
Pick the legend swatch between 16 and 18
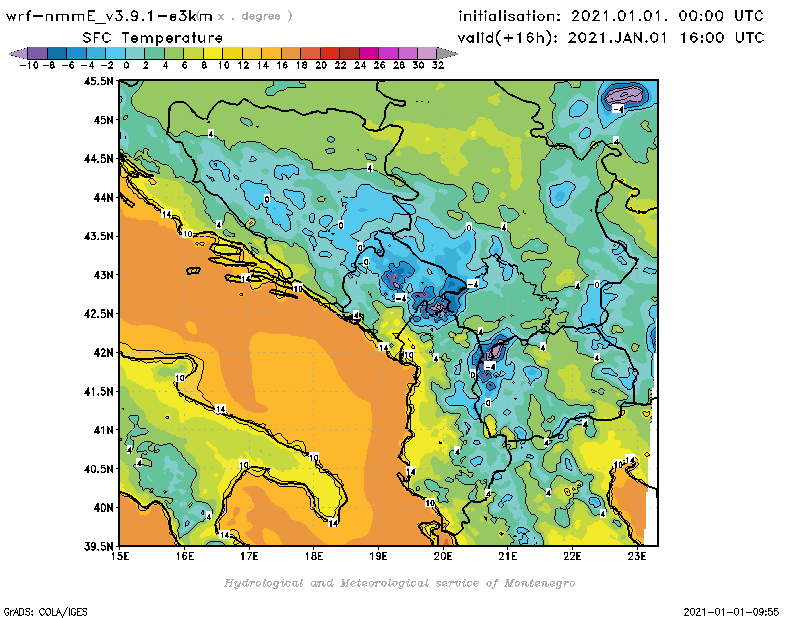point(291,53)
